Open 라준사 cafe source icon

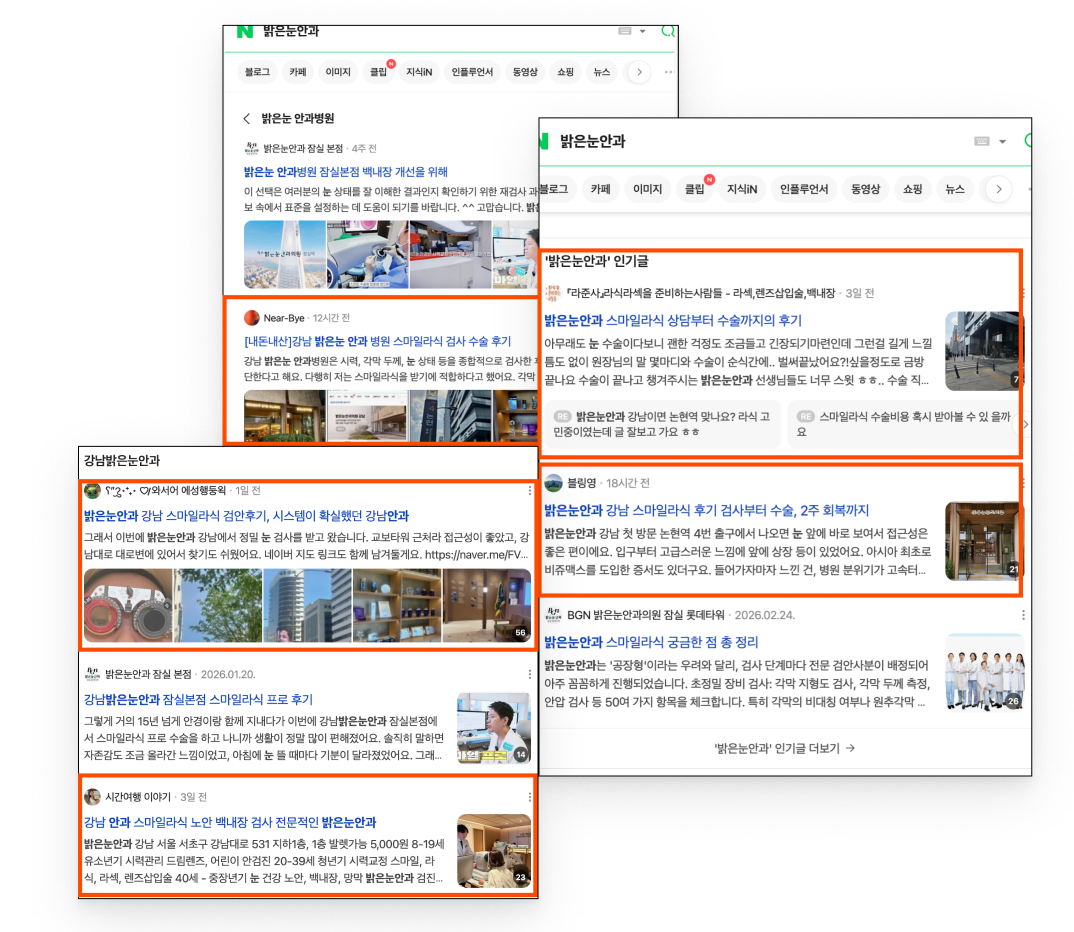pos(552,293)
